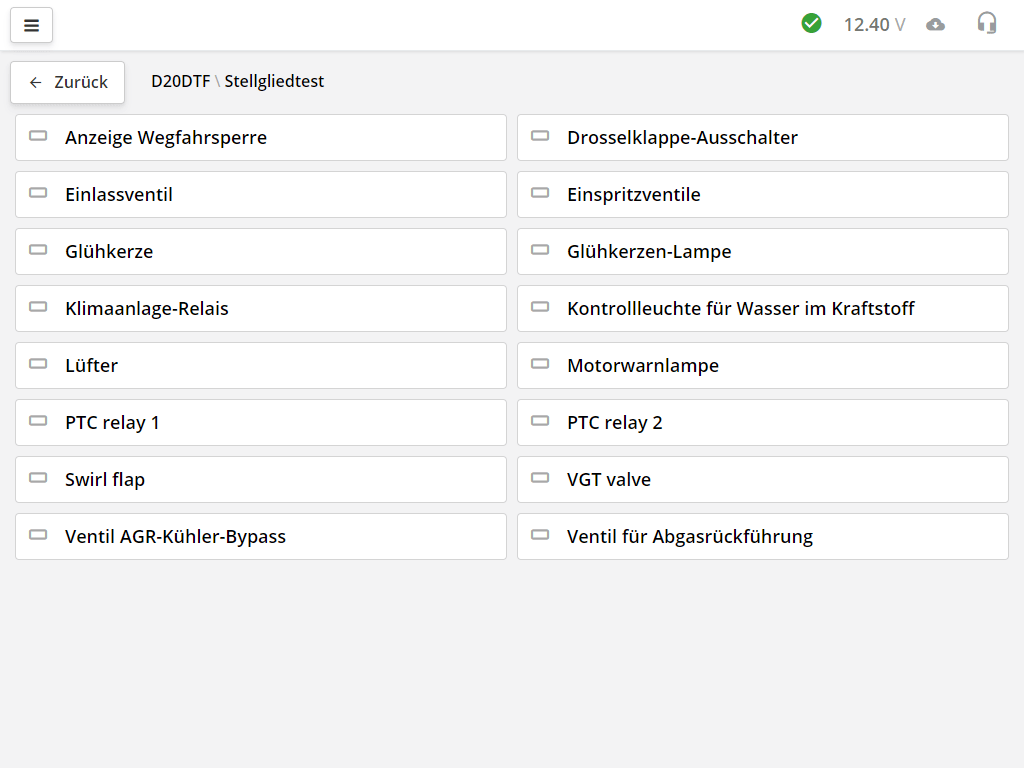Screen dimensions: 1024x768
Task: Choose Klimaanlage-Relais from the list
Action: 261,309
